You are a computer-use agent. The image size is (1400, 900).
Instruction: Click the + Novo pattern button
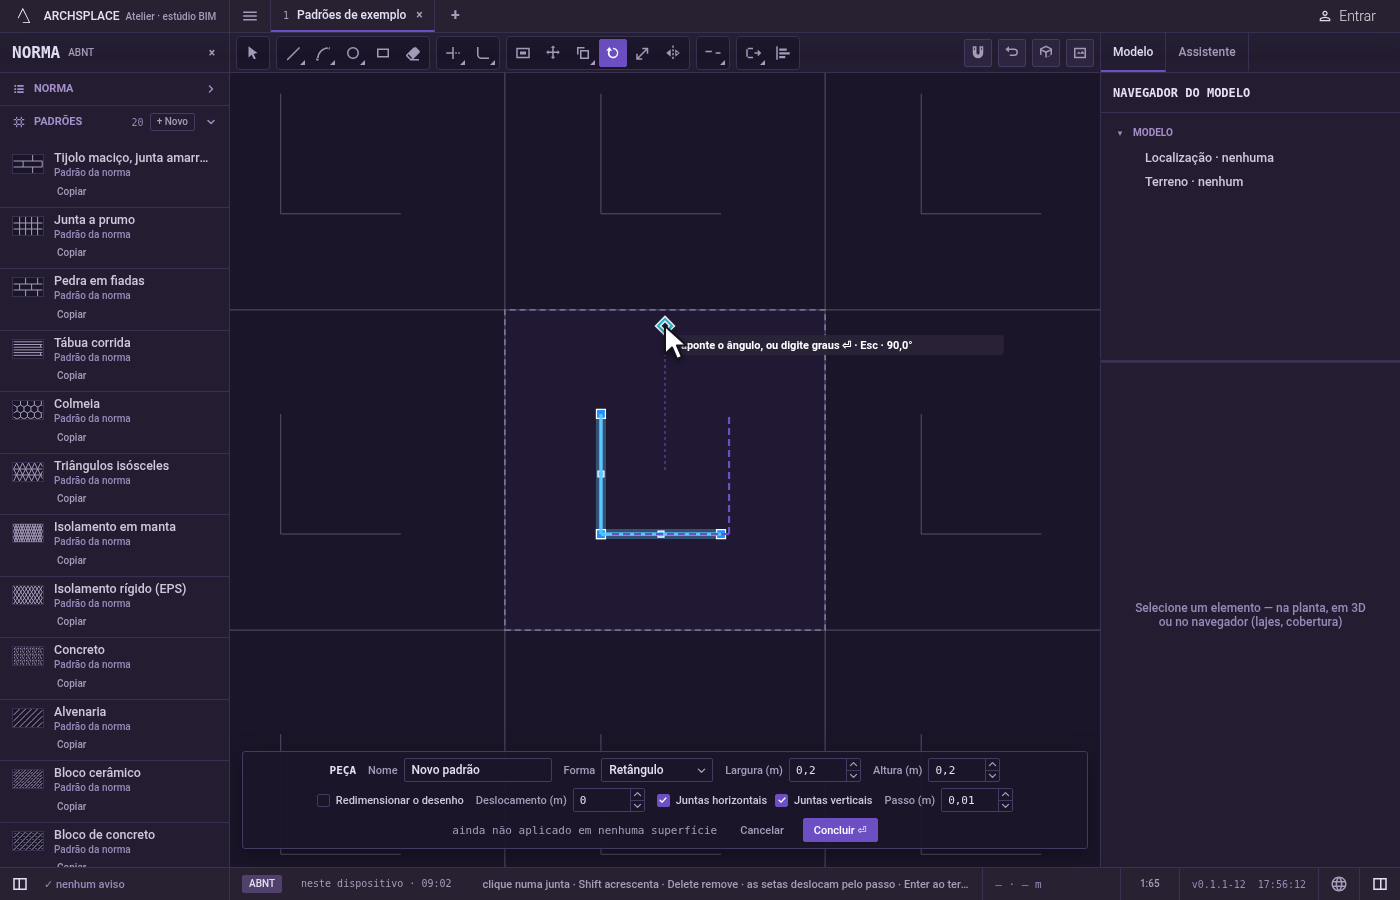[172, 121]
